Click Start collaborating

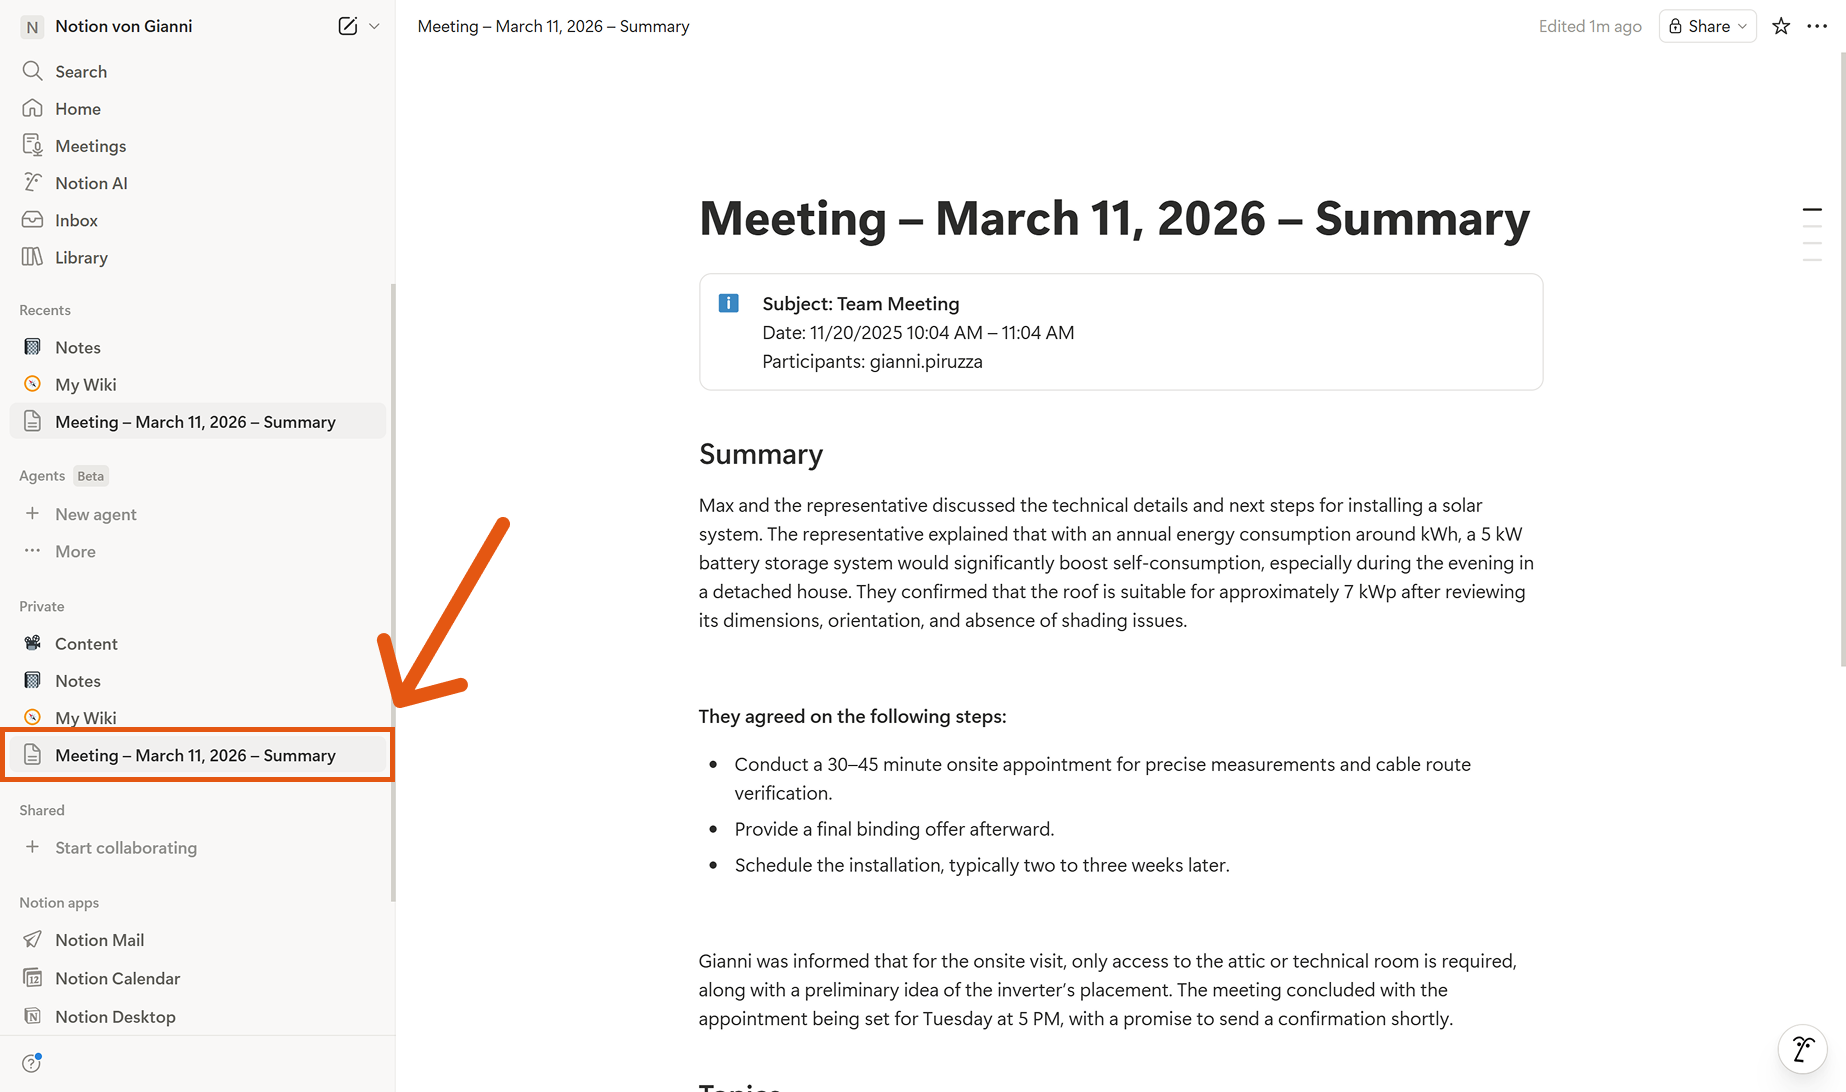[126, 847]
